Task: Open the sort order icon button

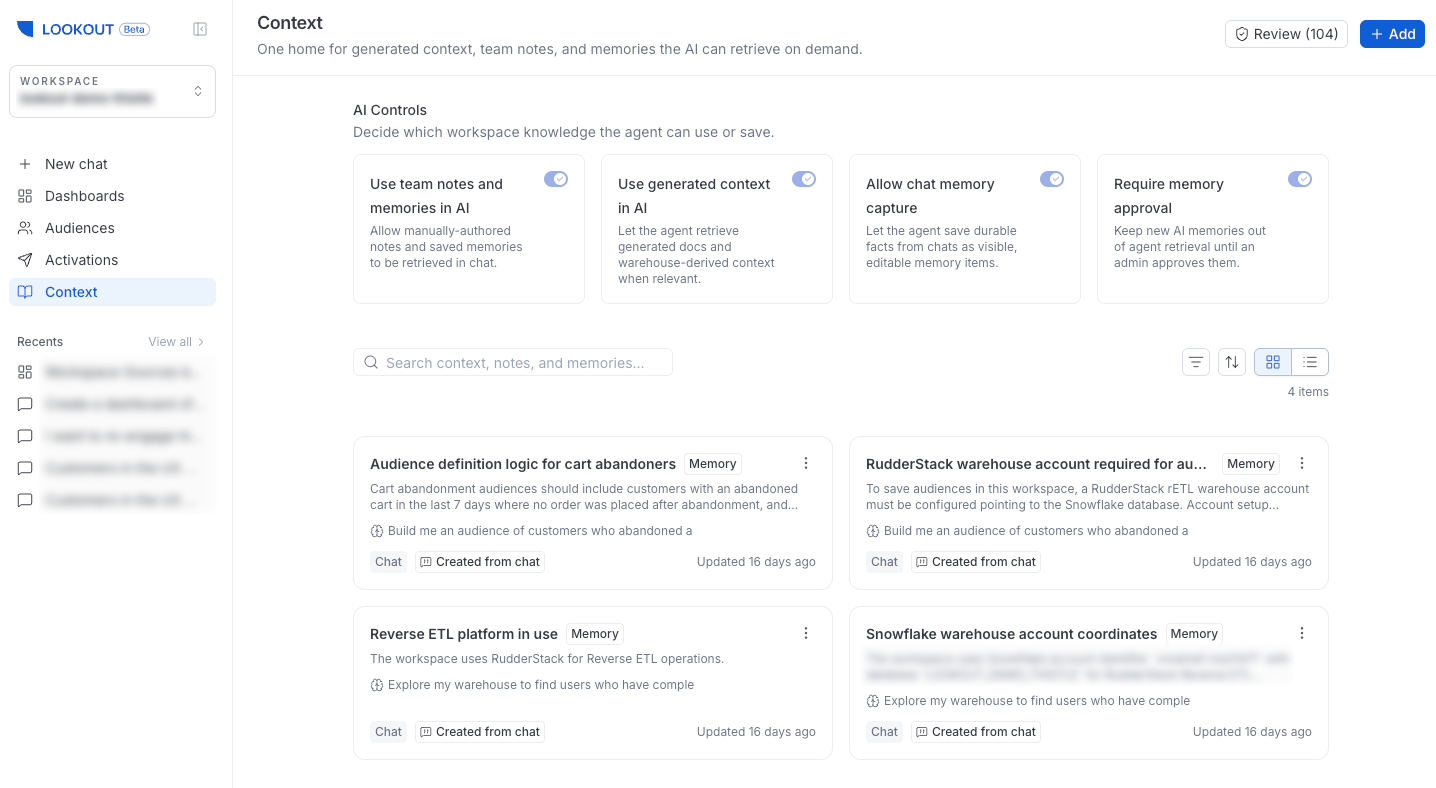Action: tap(1232, 362)
